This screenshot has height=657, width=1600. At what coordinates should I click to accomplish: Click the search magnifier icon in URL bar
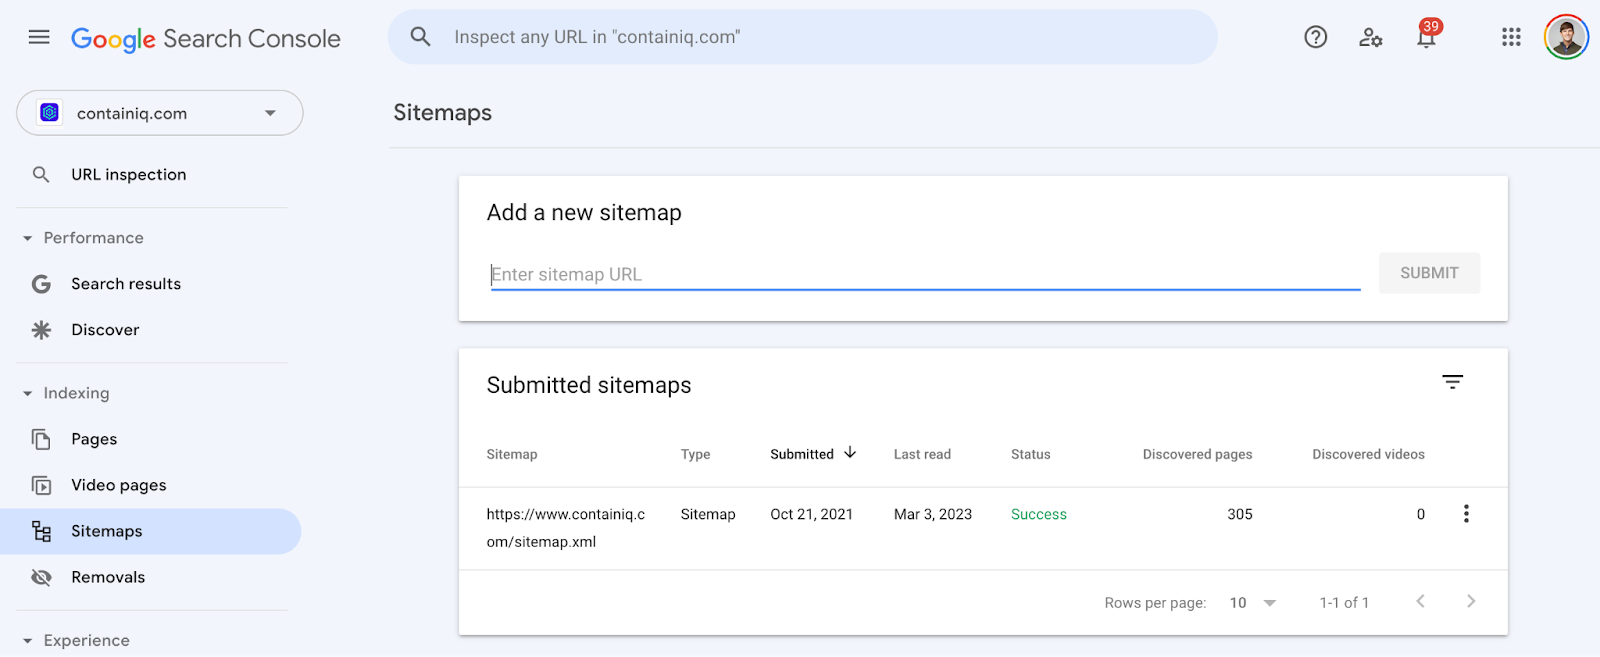coord(421,37)
